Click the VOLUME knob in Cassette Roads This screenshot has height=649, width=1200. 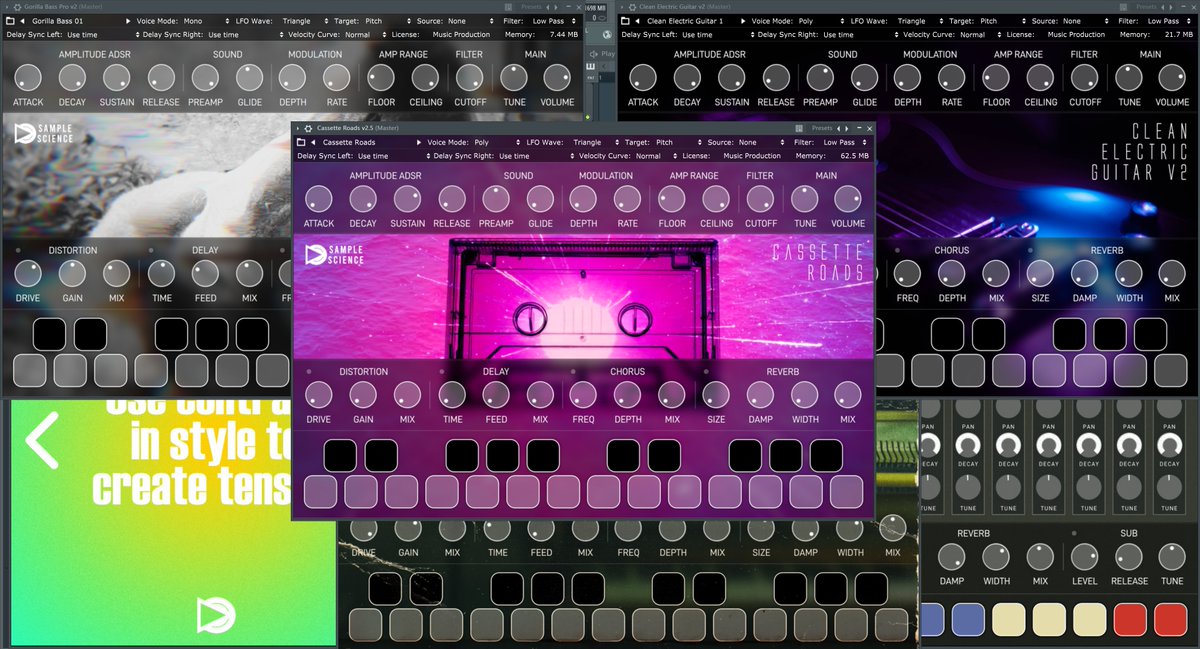(x=848, y=199)
